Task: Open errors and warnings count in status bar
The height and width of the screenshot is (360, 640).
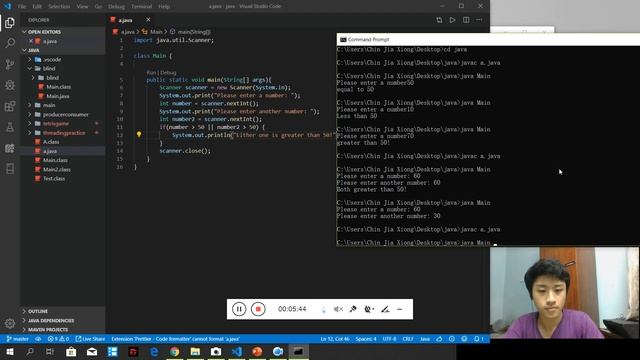Action: coord(58,339)
